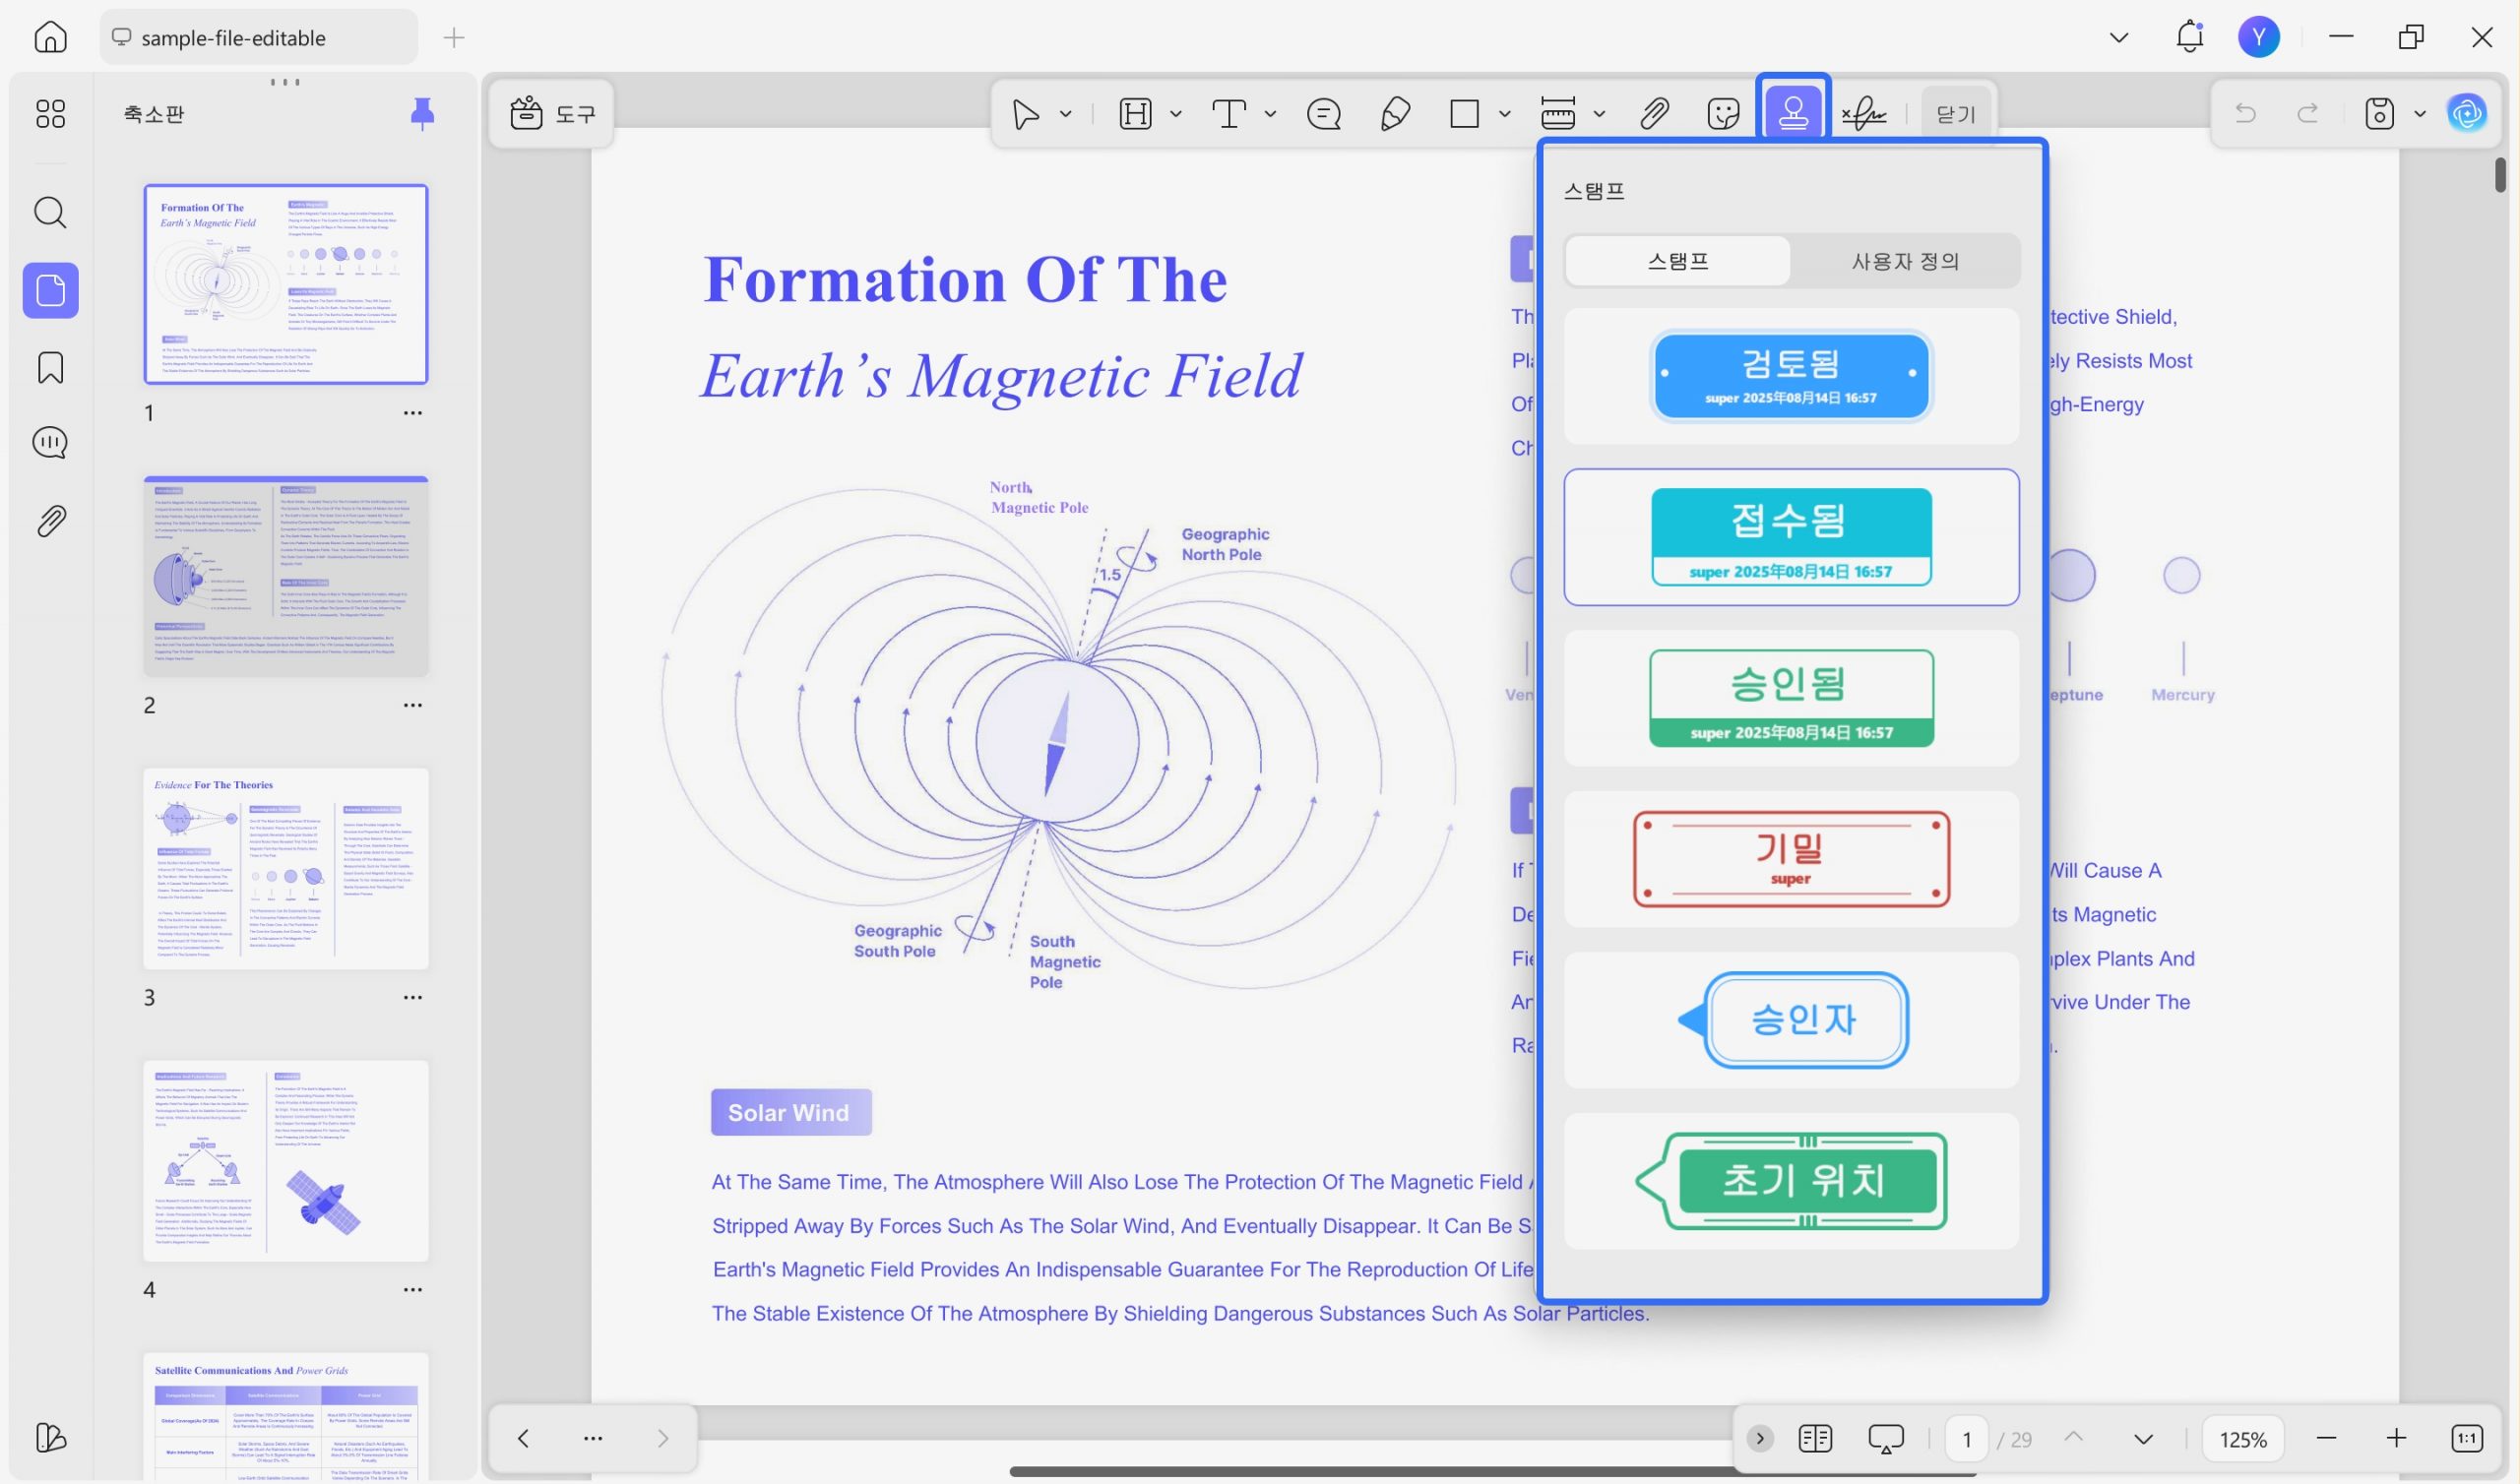Choose the blue 검토됨 stamp
The image size is (2520, 1484).
point(1791,376)
